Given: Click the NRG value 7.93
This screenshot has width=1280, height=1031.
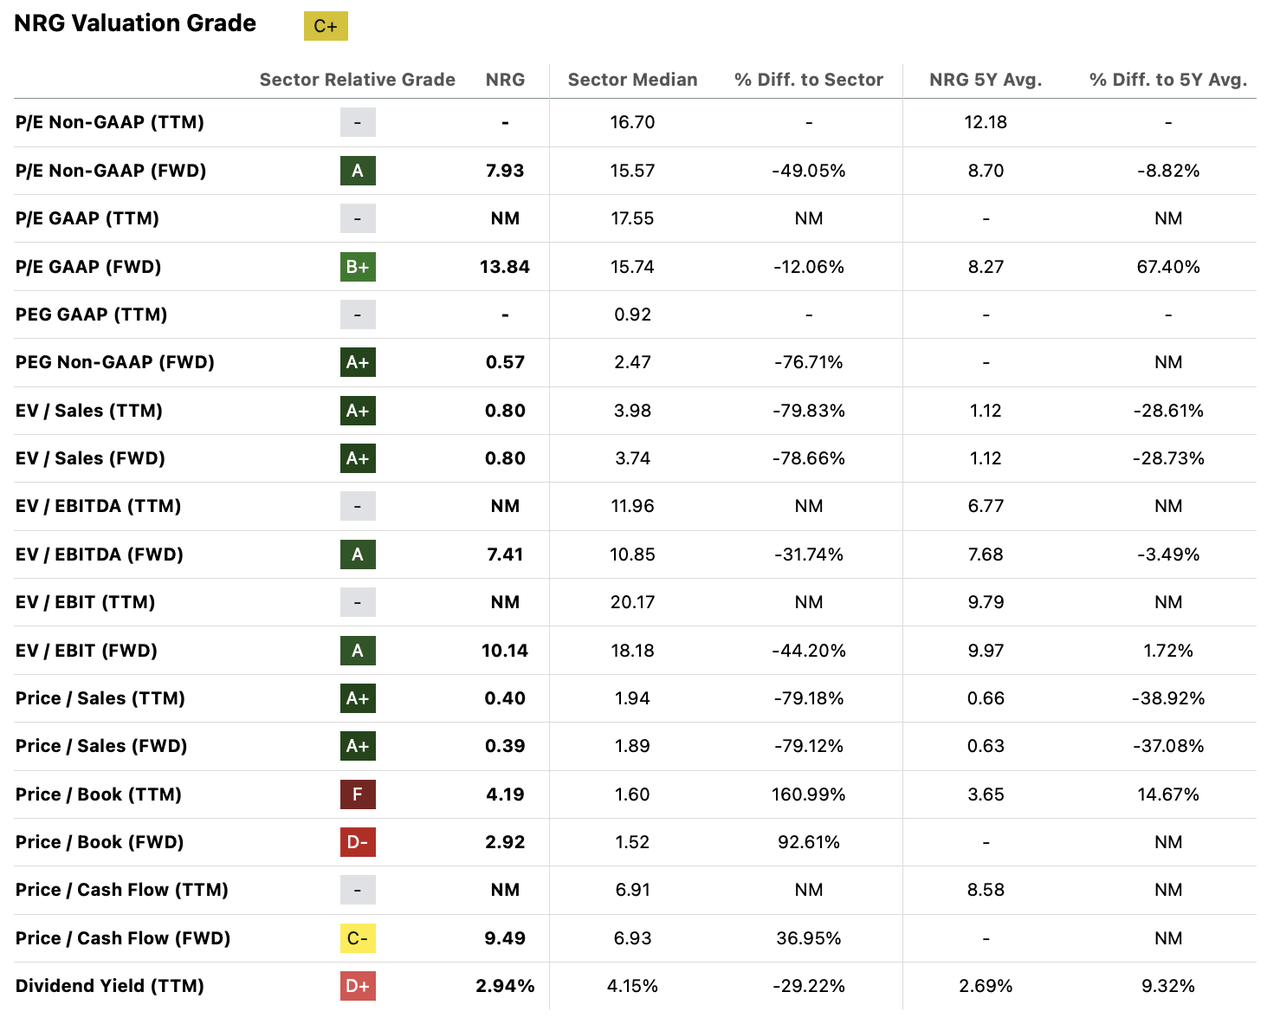Looking at the screenshot, I should tap(505, 171).
